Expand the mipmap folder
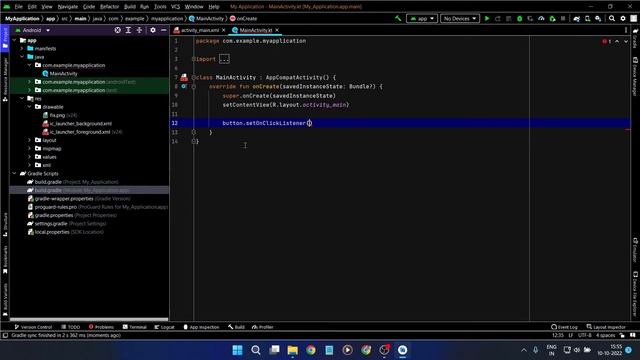The height and width of the screenshot is (360, 640). pyautogui.click(x=29, y=149)
